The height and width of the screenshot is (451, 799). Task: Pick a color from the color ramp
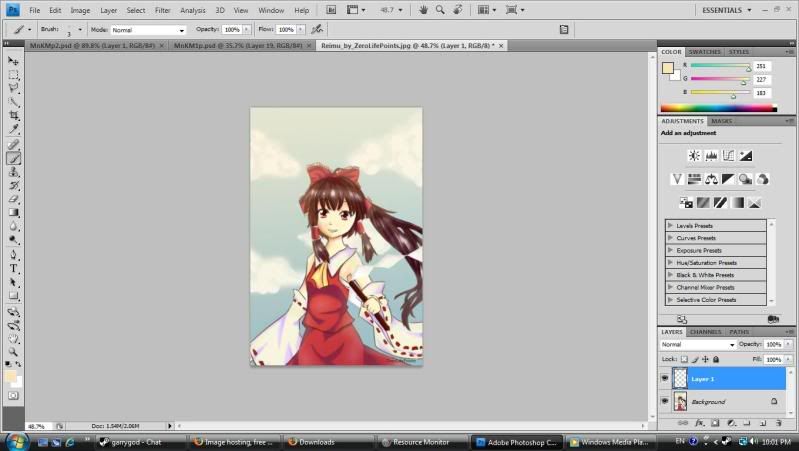[718, 108]
